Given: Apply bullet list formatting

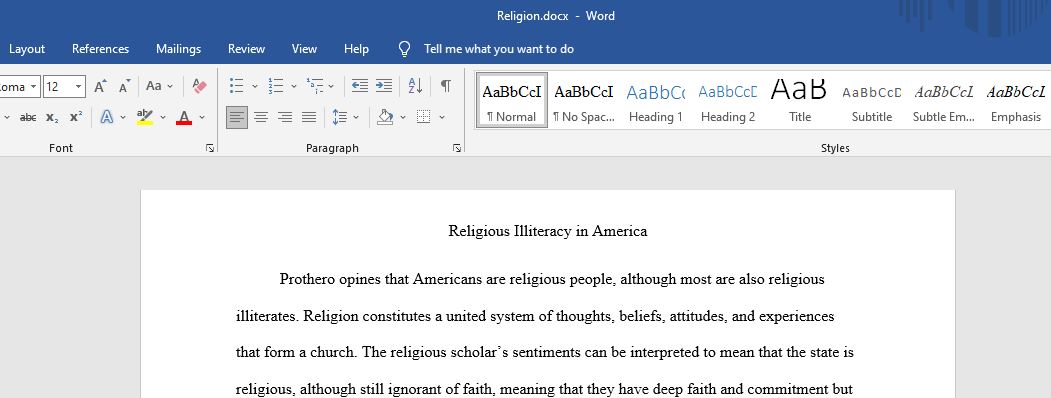Looking at the screenshot, I should (x=236, y=86).
